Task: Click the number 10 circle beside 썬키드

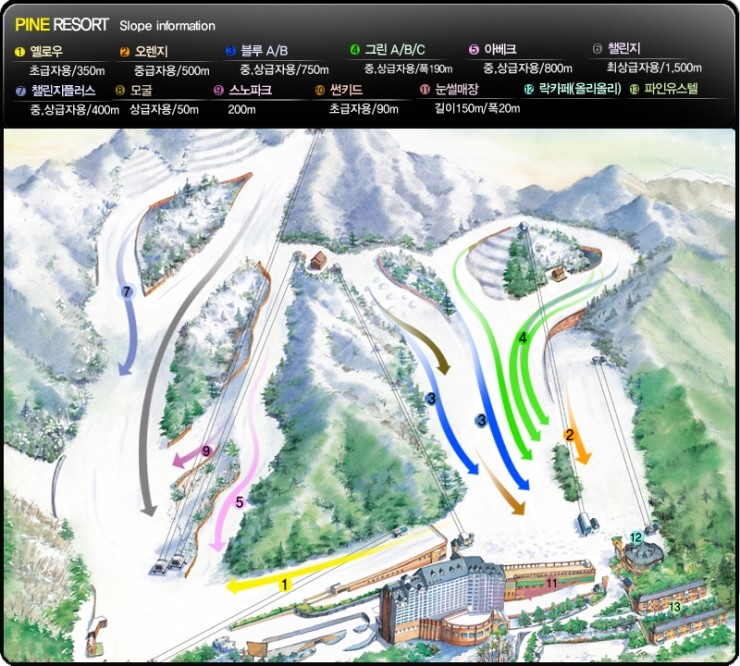Action: (320, 90)
